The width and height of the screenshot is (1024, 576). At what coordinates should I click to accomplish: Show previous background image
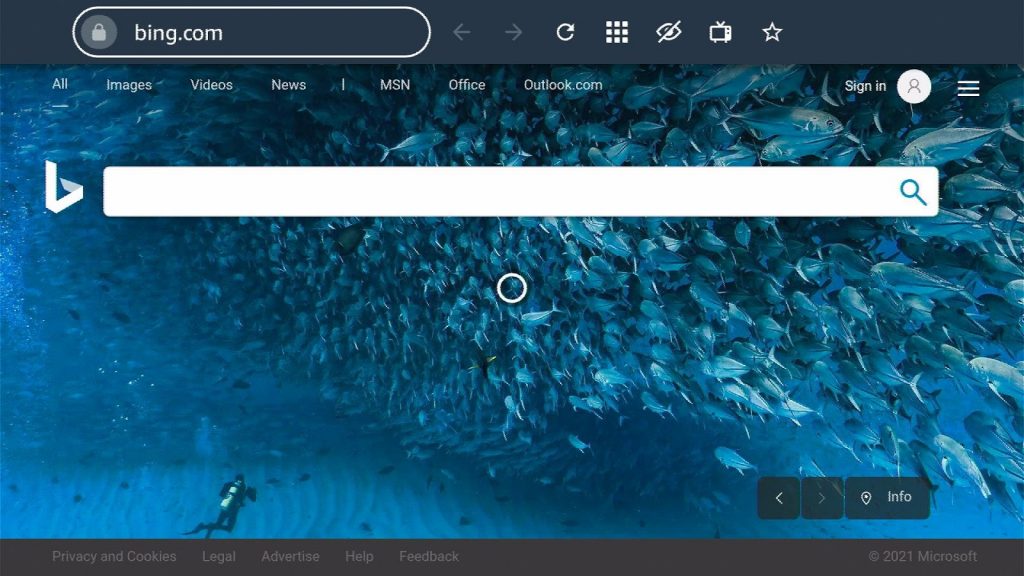point(778,498)
